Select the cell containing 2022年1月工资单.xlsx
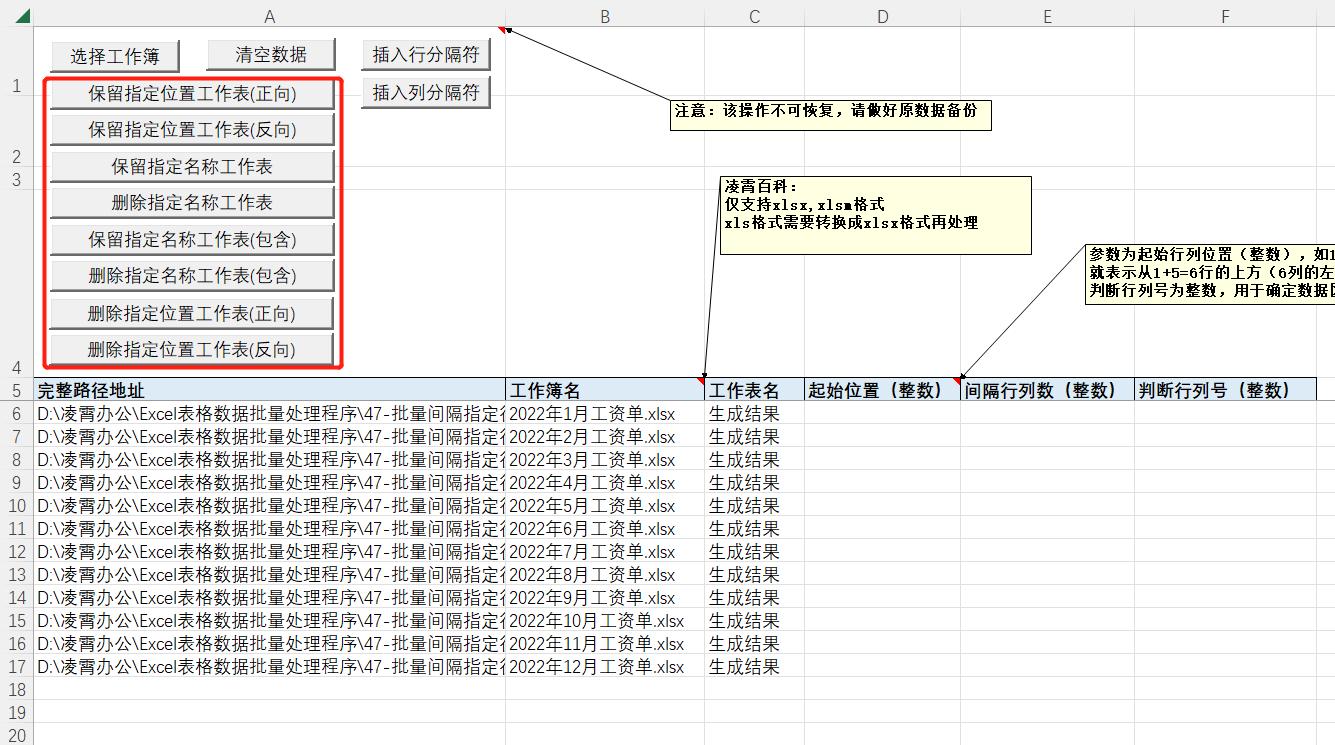The width and height of the screenshot is (1335, 745). (604, 413)
